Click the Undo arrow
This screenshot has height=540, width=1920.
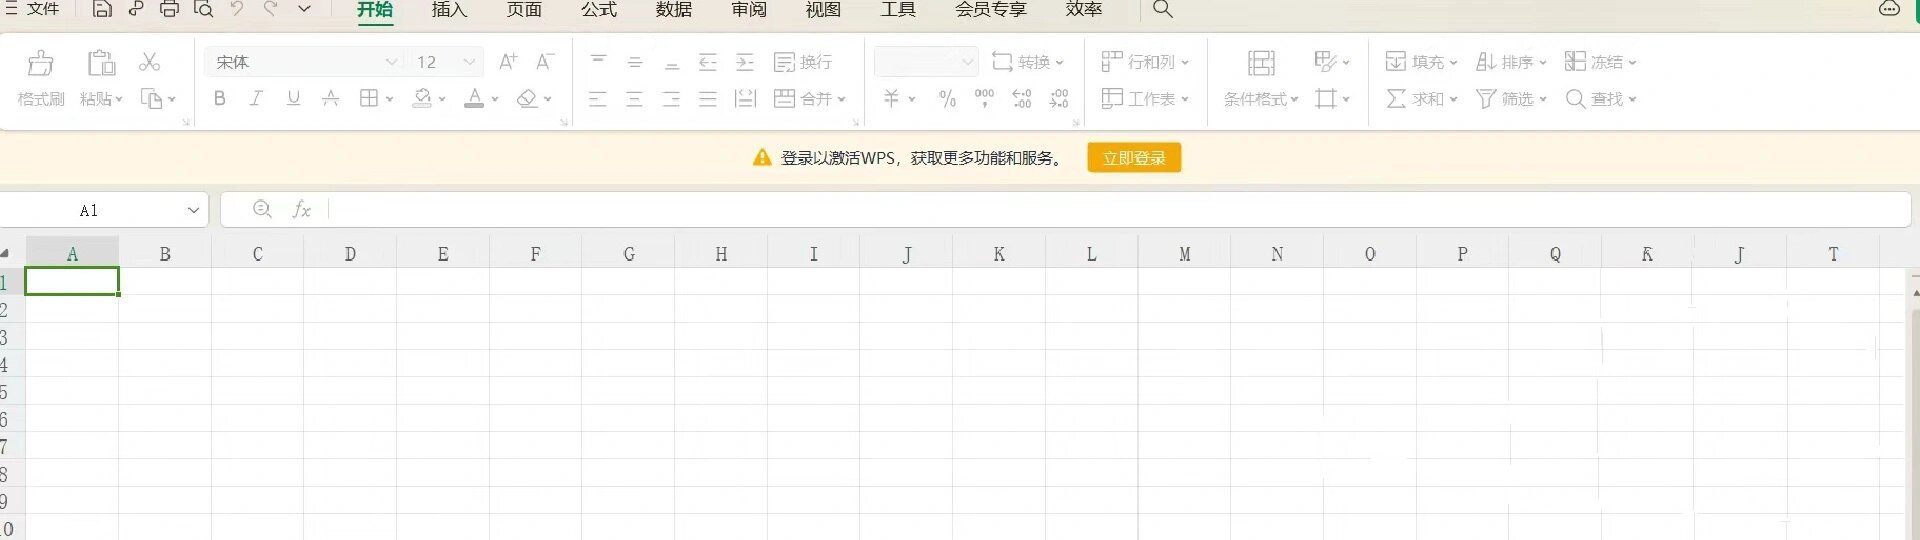point(237,9)
